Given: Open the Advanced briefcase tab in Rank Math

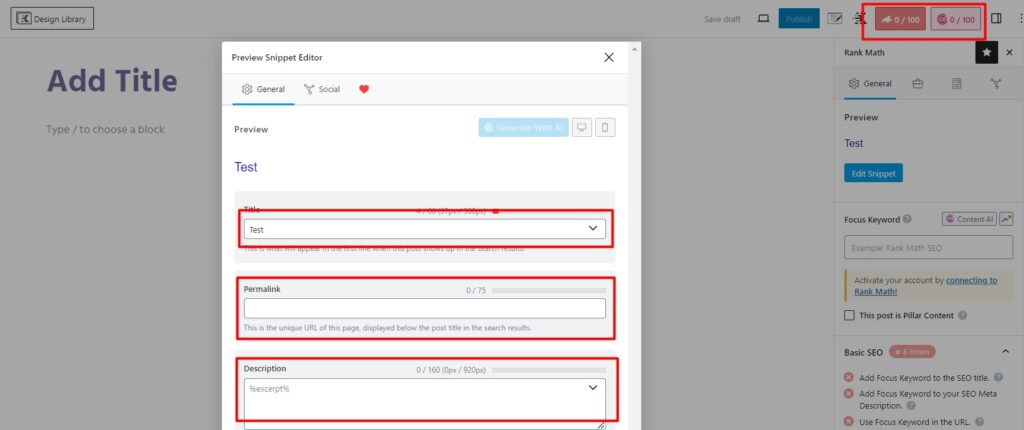Looking at the screenshot, I should click(x=918, y=84).
